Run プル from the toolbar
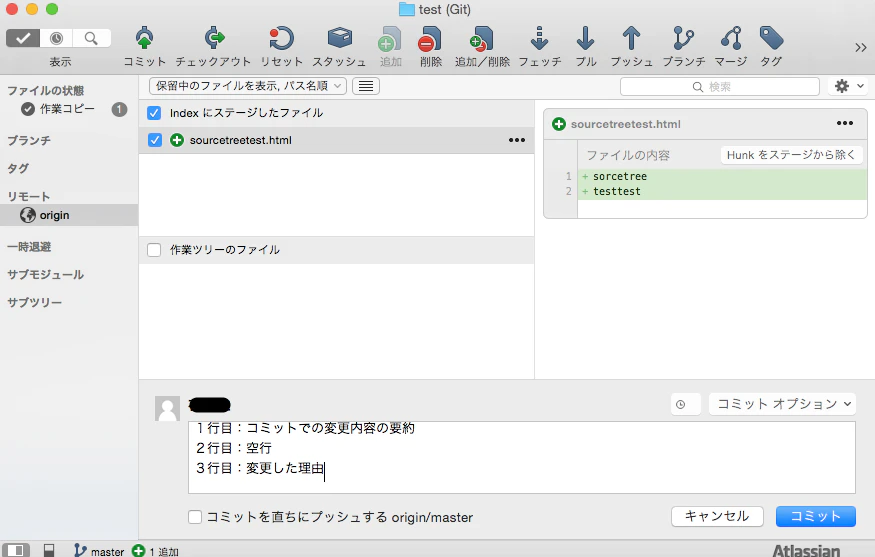Screen dimensions: 875x557 click(x=585, y=38)
